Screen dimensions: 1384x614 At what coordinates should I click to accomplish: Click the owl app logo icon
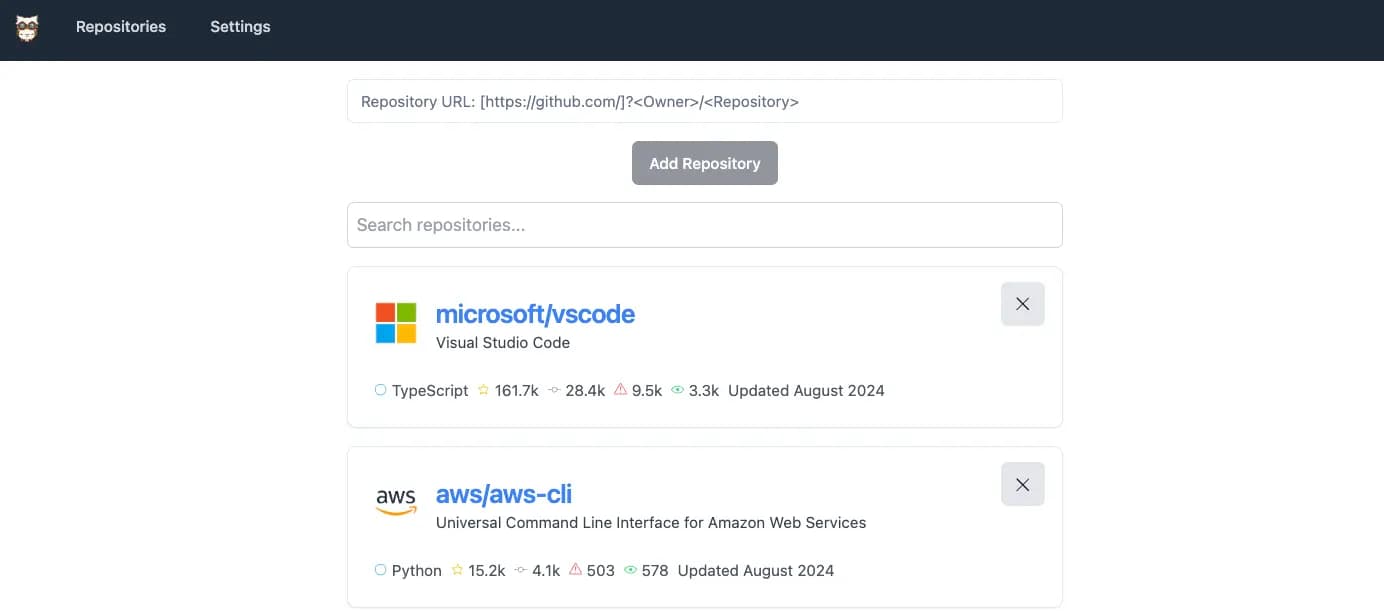click(27, 27)
